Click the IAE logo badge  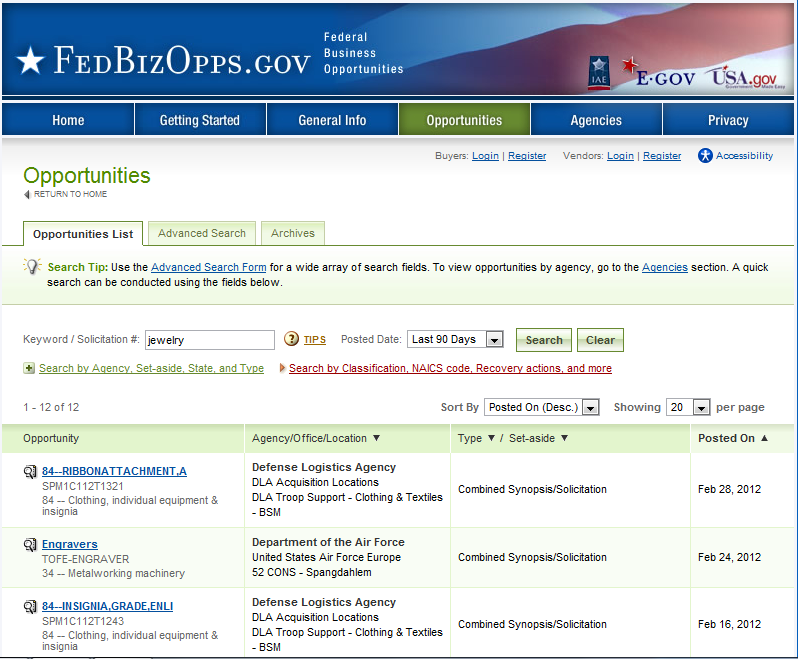(599, 73)
